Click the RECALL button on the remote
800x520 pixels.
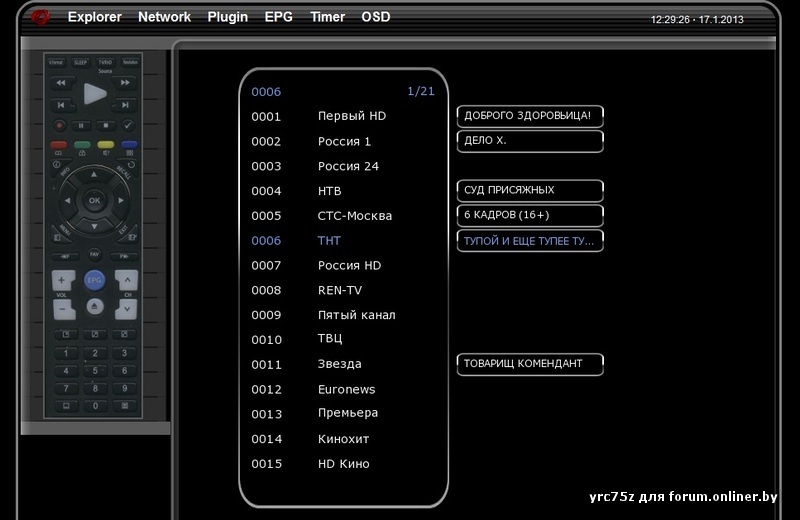point(131,165)
